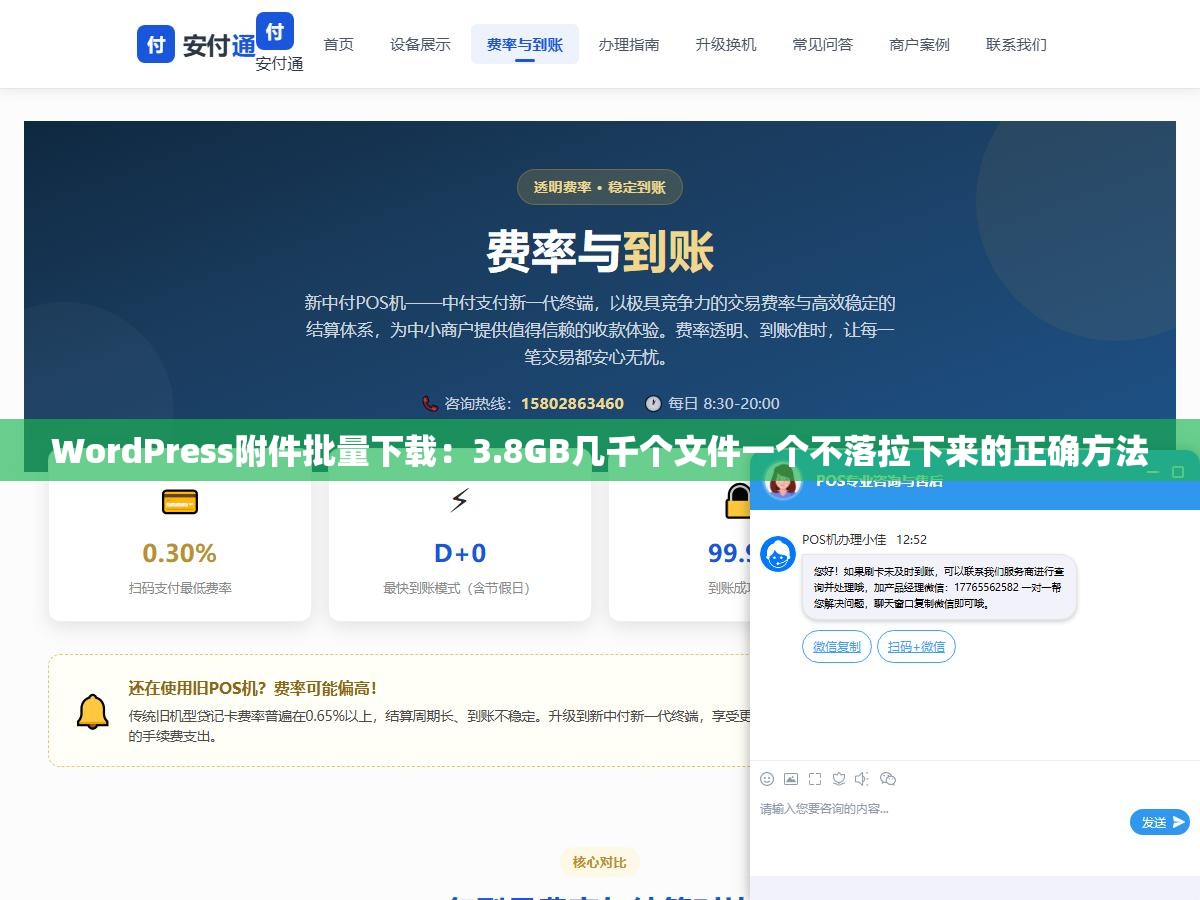Click the screenshot capture icon in chat
The image size is (1200, 900).
click(x=815, y=779)
